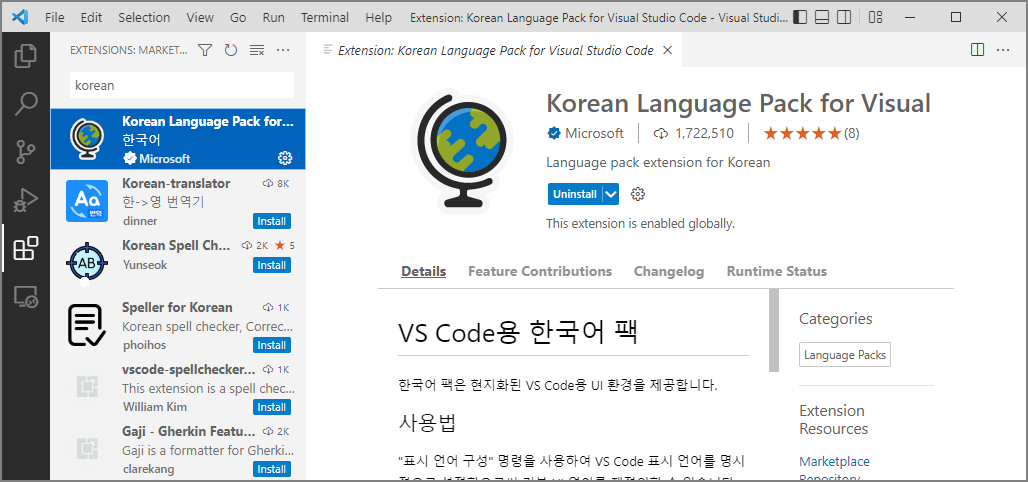The image size is (1028, 482).
Task: Install the Korean Spell Checker extension
Action: [271, 265]
